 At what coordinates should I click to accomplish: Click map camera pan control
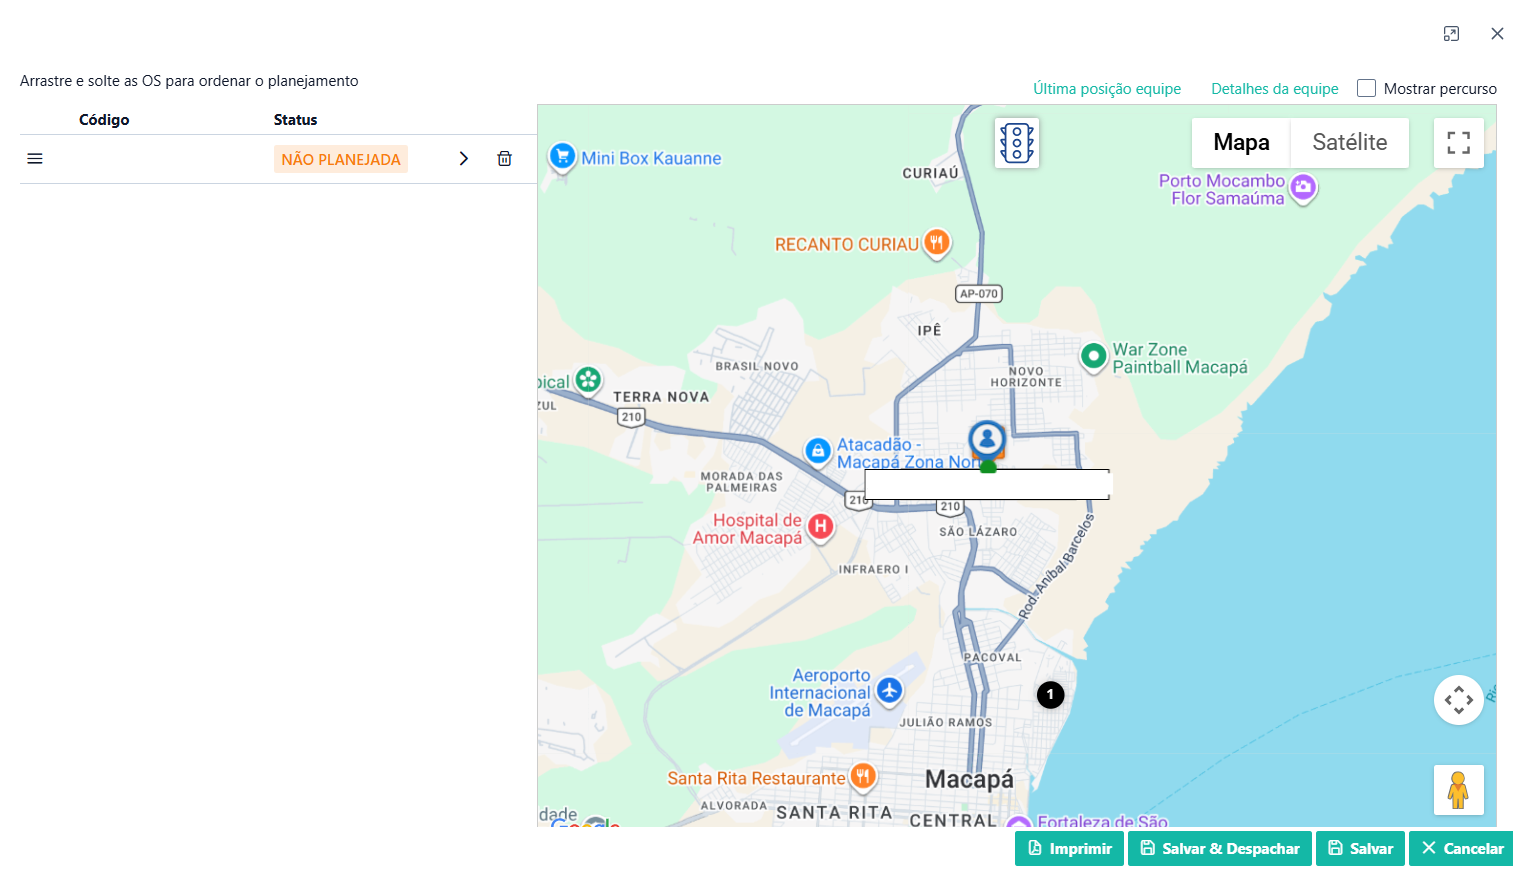1458,700
